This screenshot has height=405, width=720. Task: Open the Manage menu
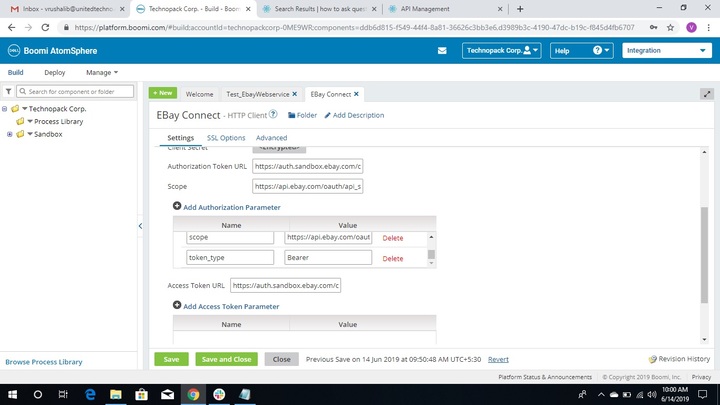click(x=101, y=72)
